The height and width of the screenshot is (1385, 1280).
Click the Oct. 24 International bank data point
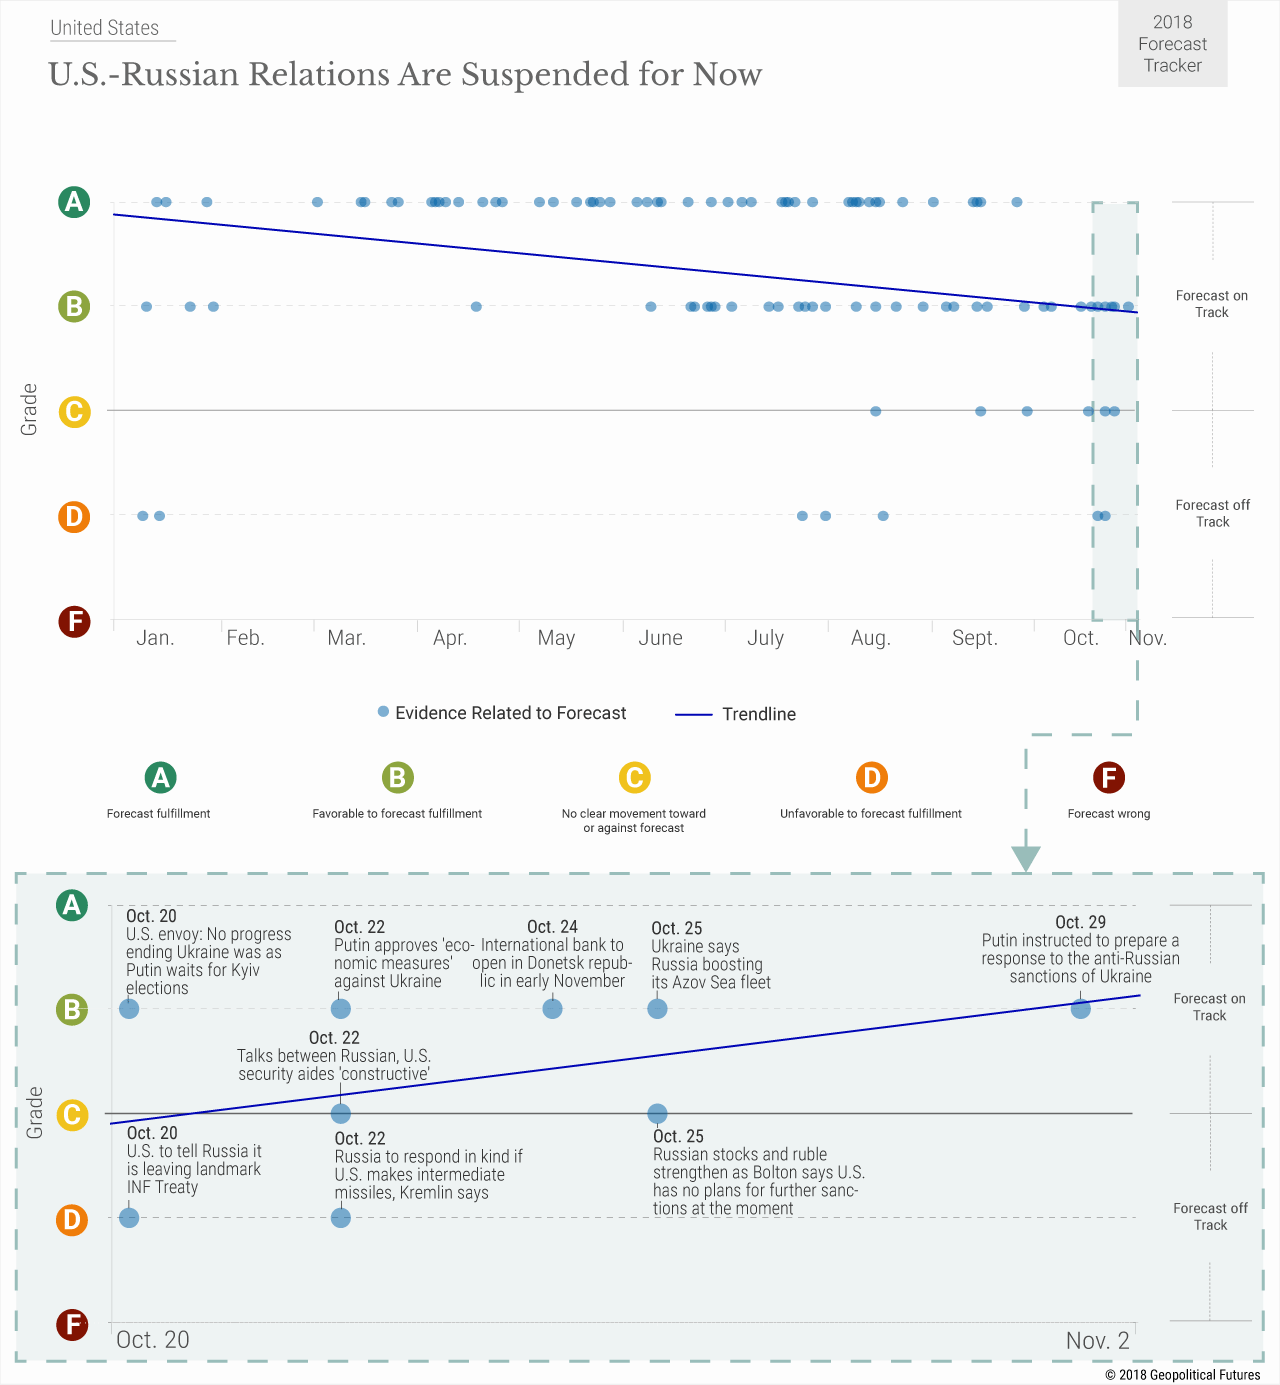click(552, 1009)
